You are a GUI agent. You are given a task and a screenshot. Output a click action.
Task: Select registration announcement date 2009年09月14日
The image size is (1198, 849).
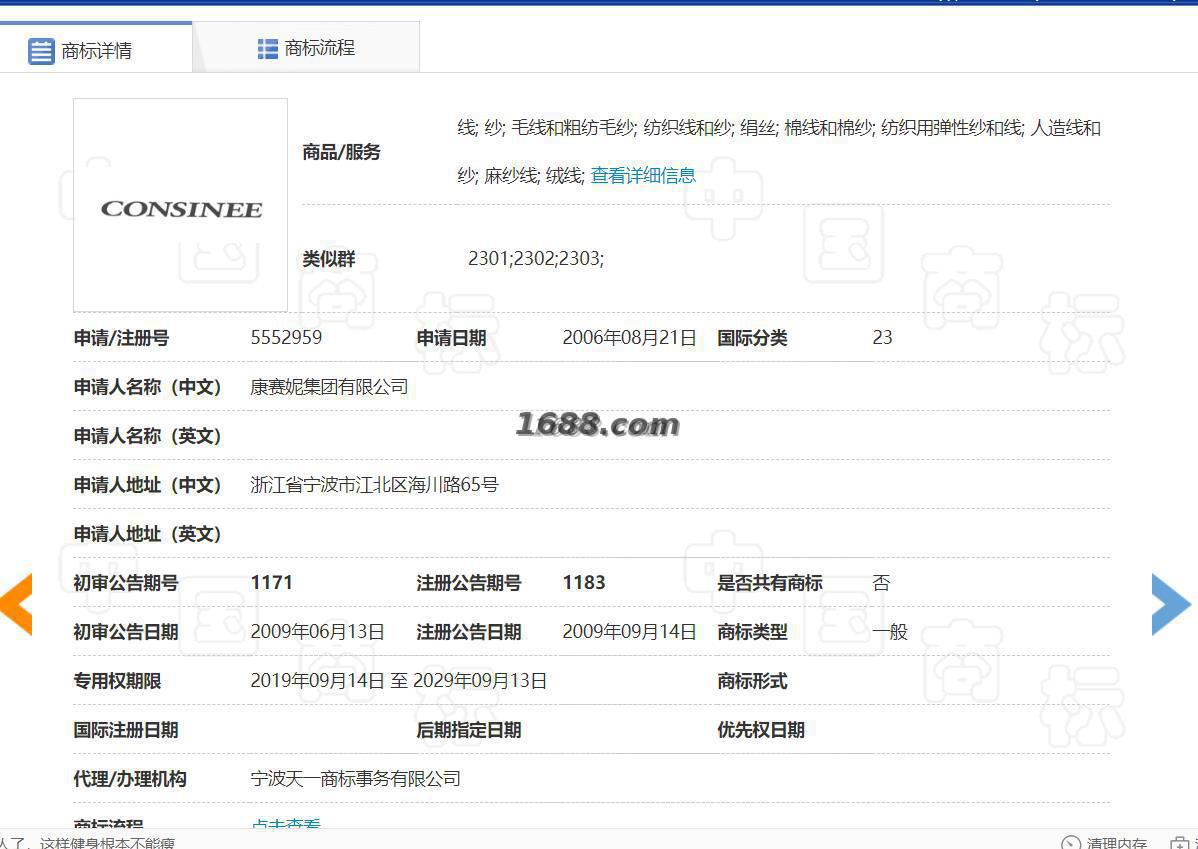[630, 632]
